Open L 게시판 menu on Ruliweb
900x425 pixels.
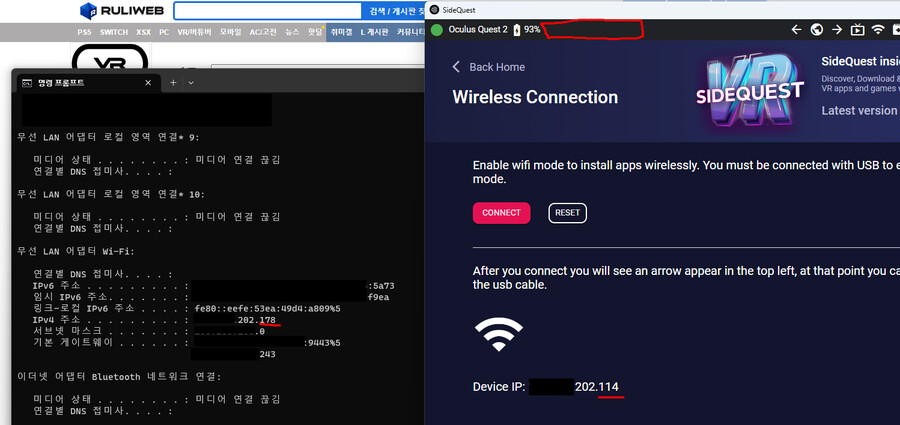tap(374, 32)
